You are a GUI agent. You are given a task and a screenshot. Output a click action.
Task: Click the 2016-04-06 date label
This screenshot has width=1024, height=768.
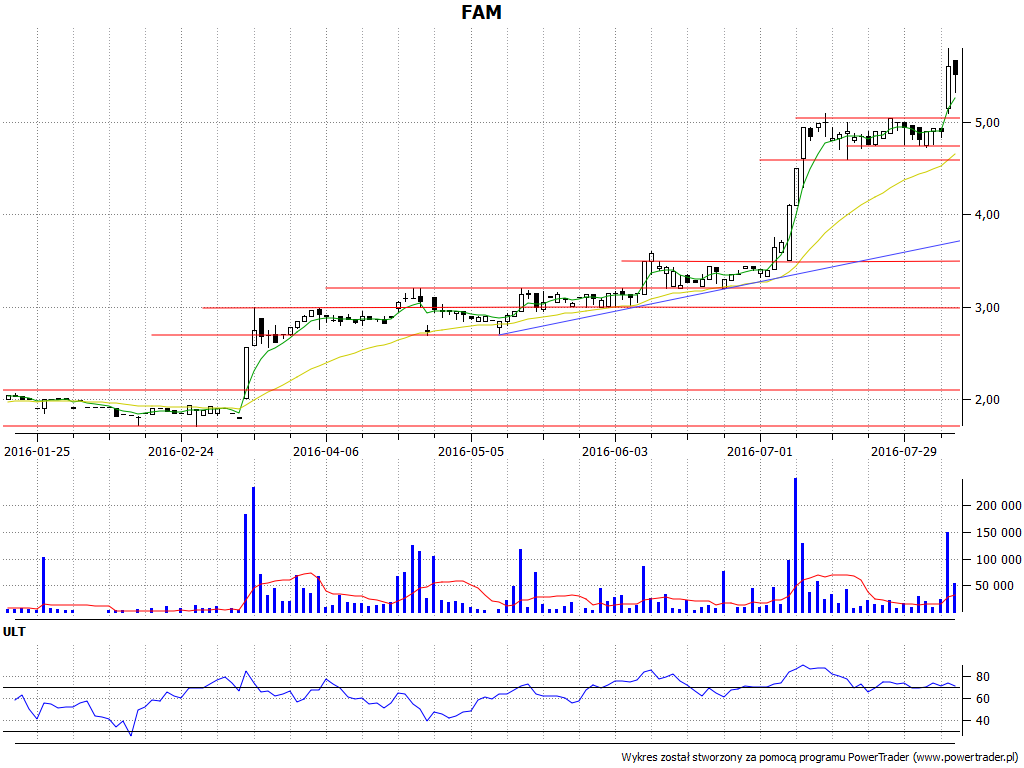tap(325, 451)
